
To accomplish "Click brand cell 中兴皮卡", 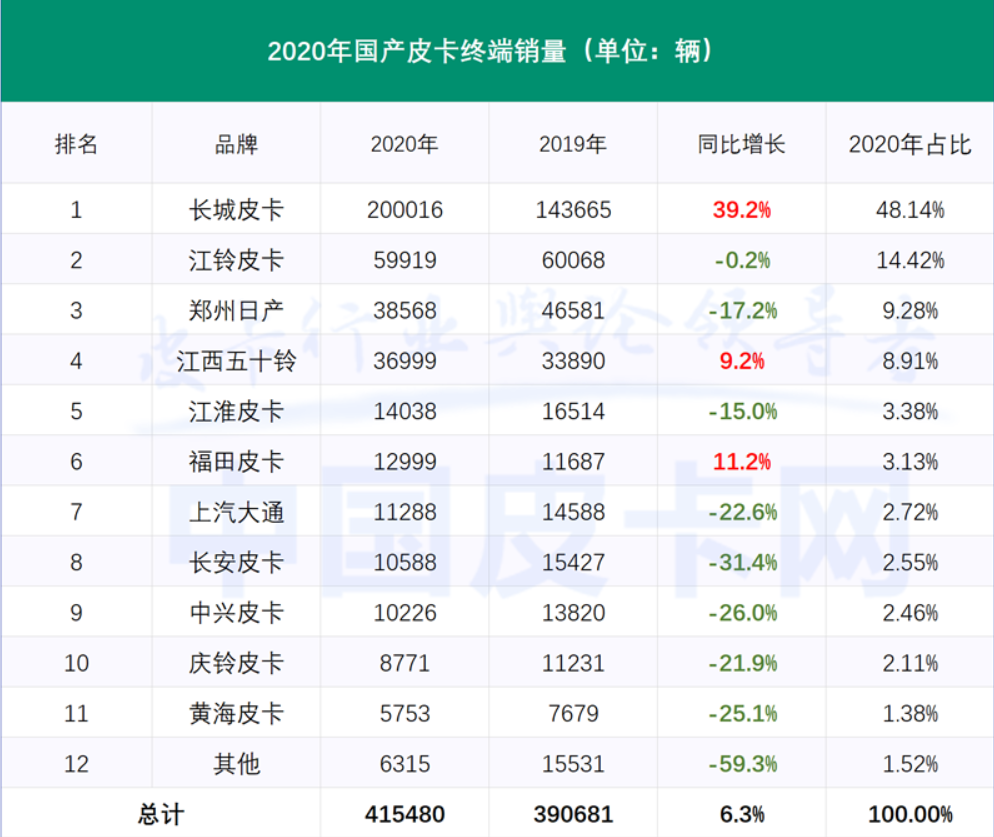I will click(236, 613).
